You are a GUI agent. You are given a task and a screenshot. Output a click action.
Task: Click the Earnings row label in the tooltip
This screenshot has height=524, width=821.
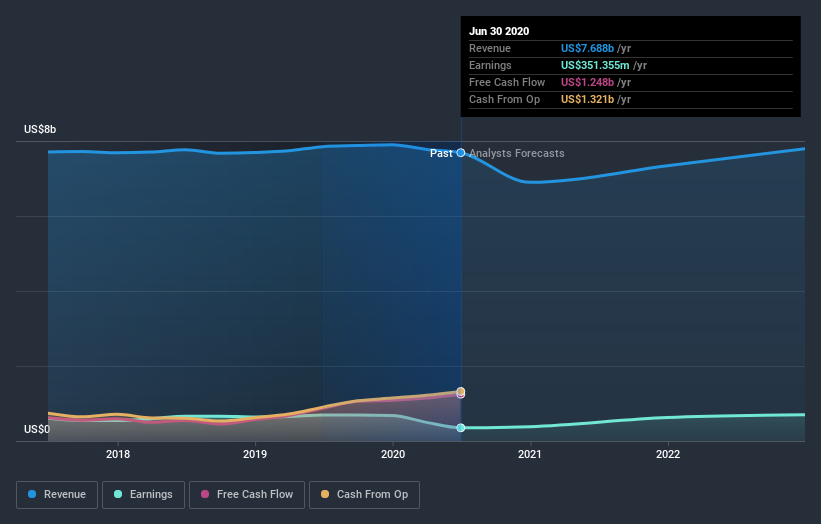(x=490, y=65)
